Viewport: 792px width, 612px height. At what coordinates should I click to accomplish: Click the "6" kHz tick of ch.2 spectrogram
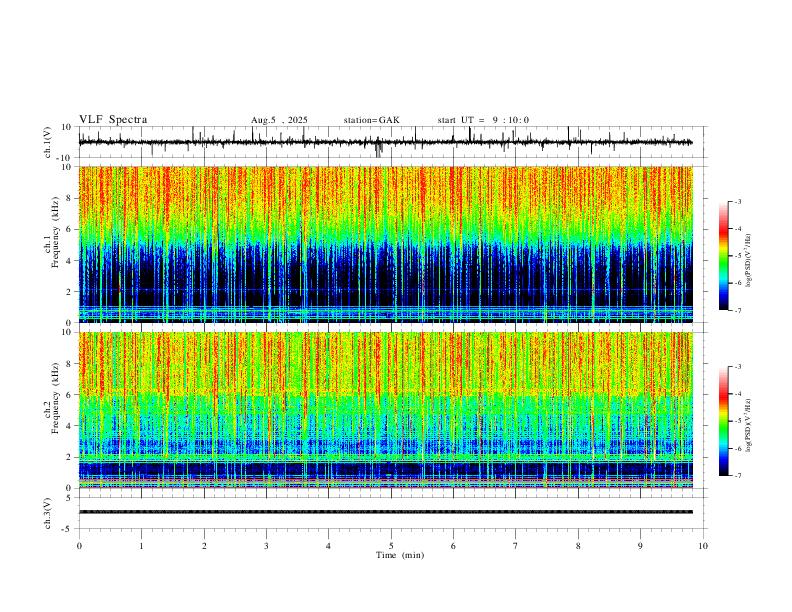[69, 395]
